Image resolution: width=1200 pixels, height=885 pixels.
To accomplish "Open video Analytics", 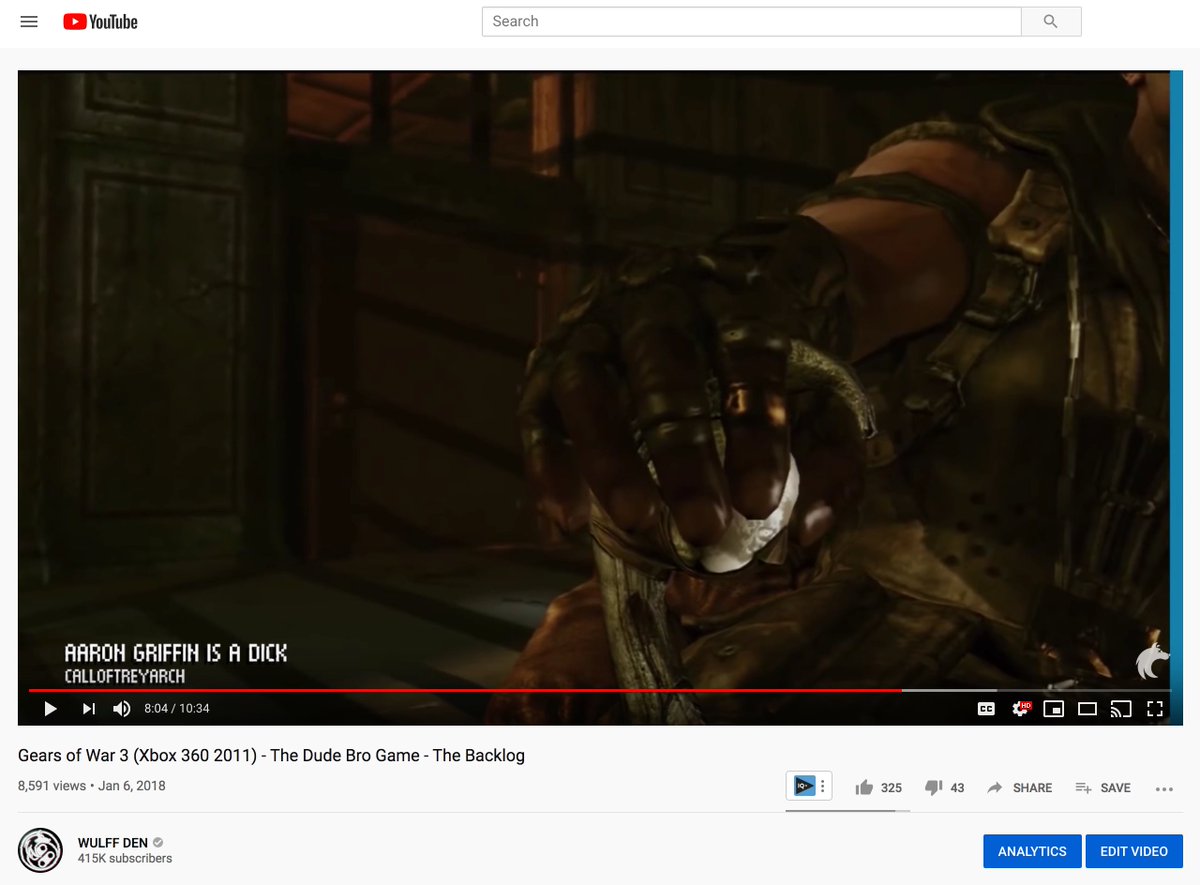I will (1032, 851).
